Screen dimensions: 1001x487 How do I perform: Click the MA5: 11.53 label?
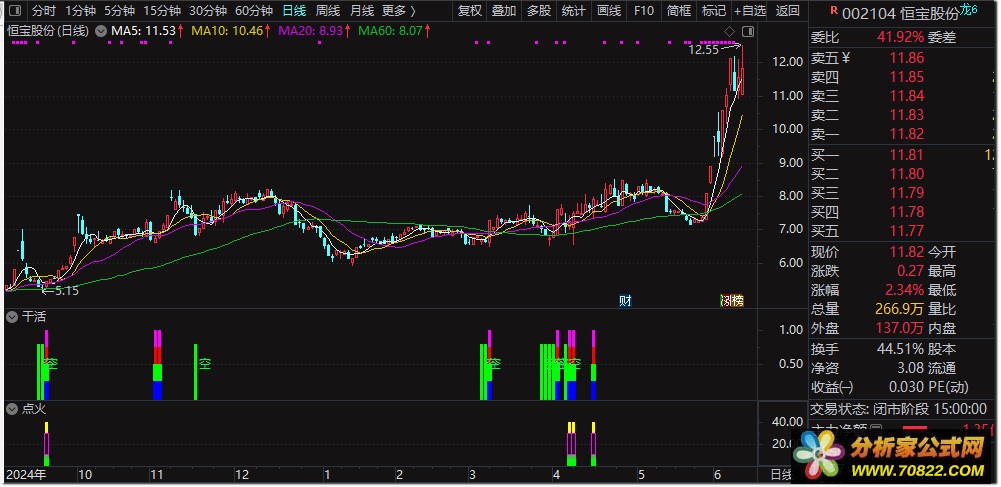144,30
